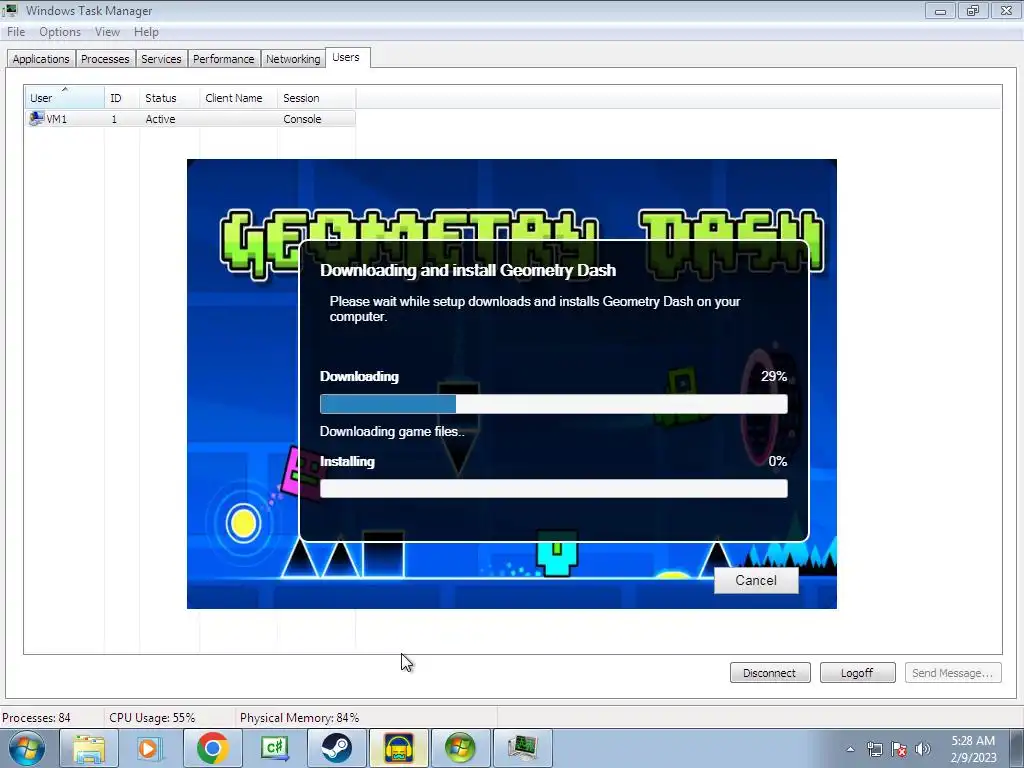Select the Users tab
The height and width of the screenshot is (768, 1024).
tap(346, 57)
